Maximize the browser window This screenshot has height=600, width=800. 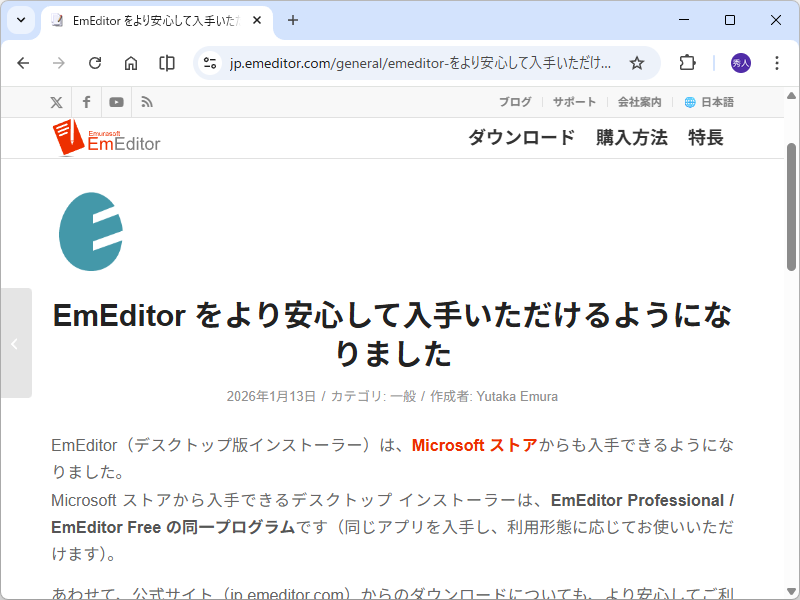[730, 20]
